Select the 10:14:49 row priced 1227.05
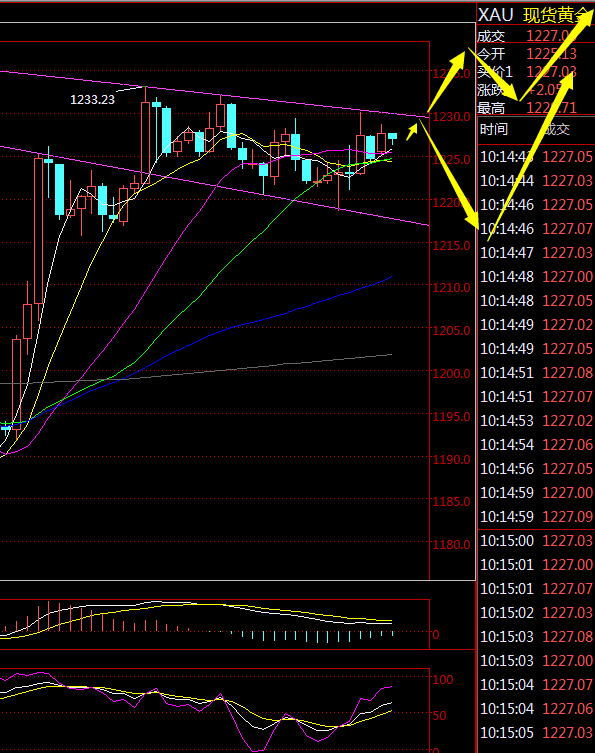The width and height of the screenshot is (595, 753). [536, 349]
